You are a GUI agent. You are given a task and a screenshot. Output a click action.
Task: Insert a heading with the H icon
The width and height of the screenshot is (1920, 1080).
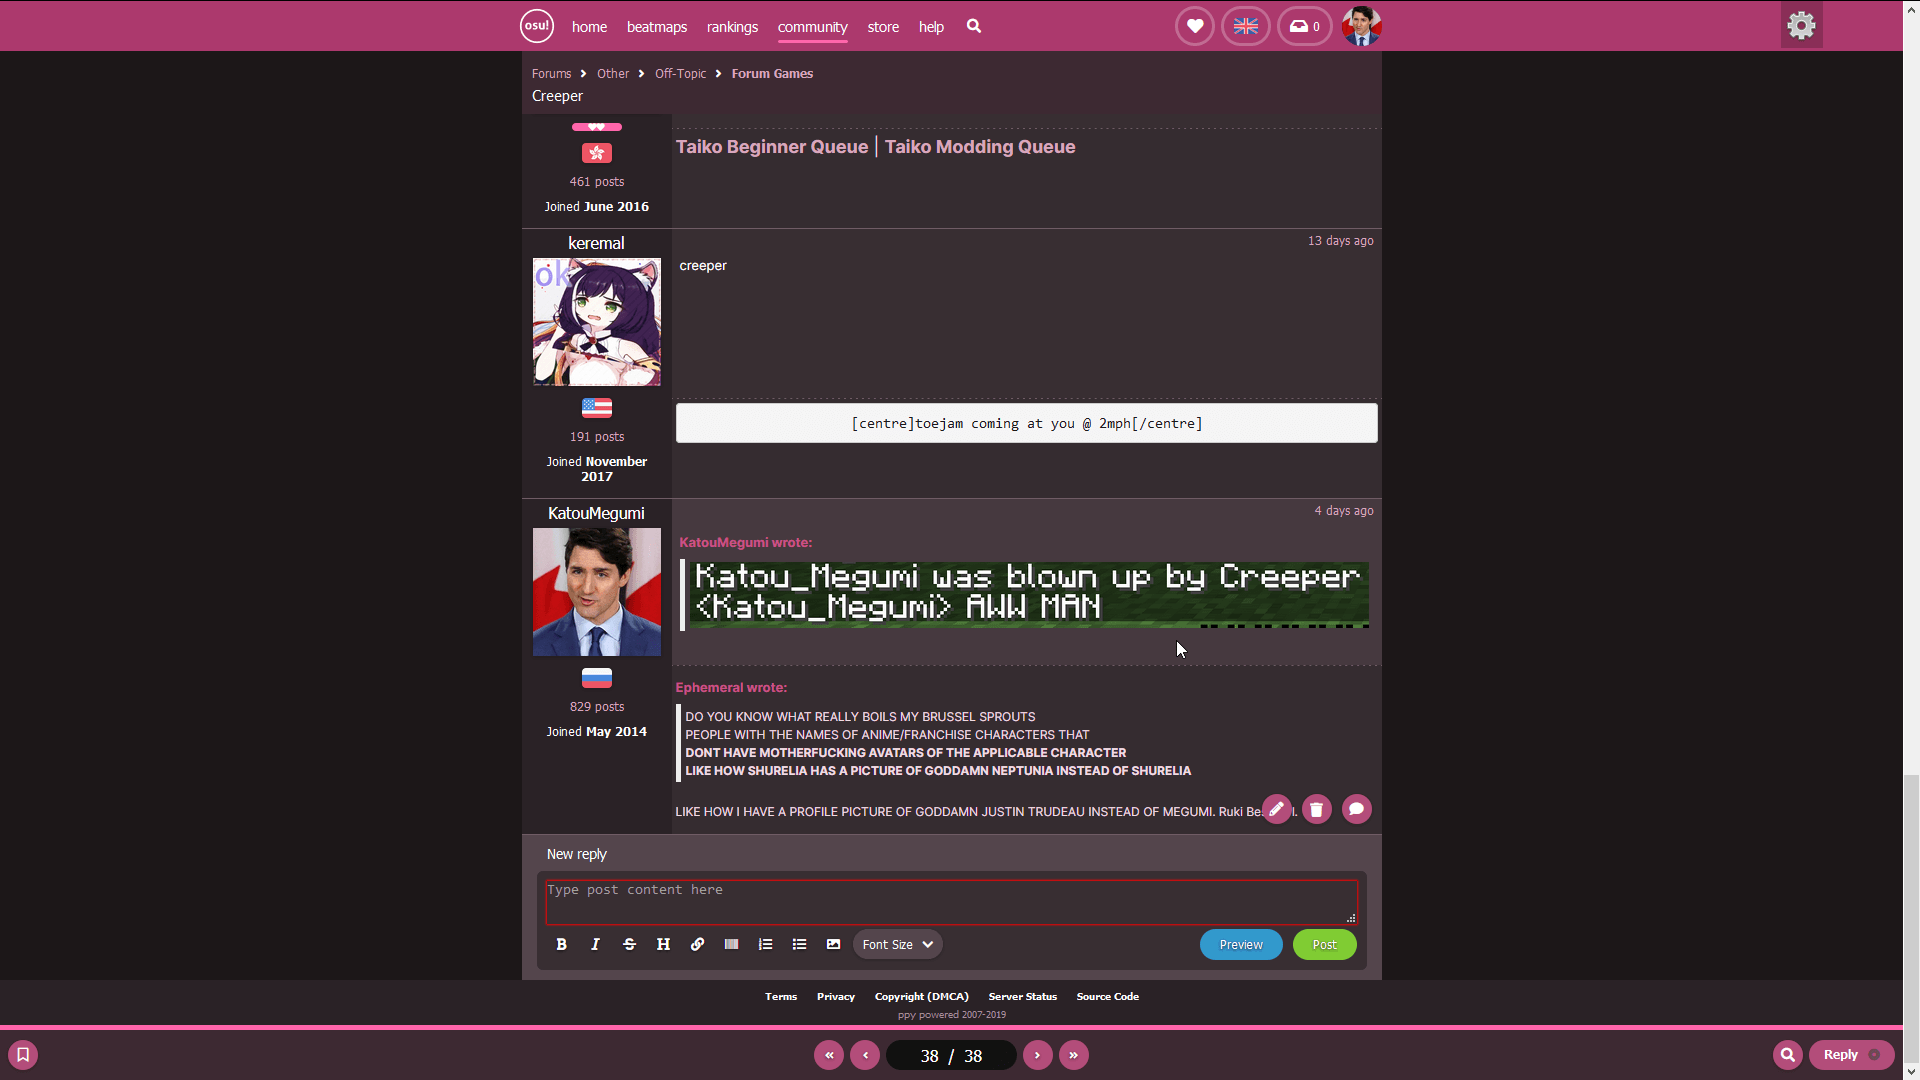click(663, 944)
